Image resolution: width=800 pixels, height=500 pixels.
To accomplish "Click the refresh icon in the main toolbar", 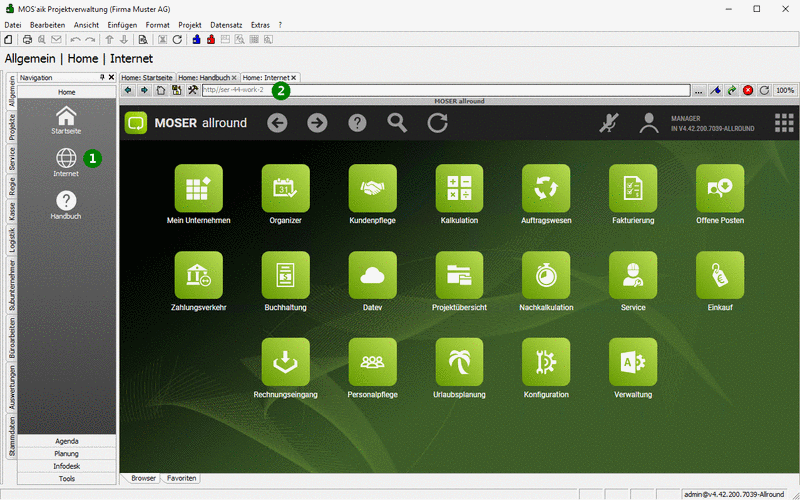I will pos(177,39).
